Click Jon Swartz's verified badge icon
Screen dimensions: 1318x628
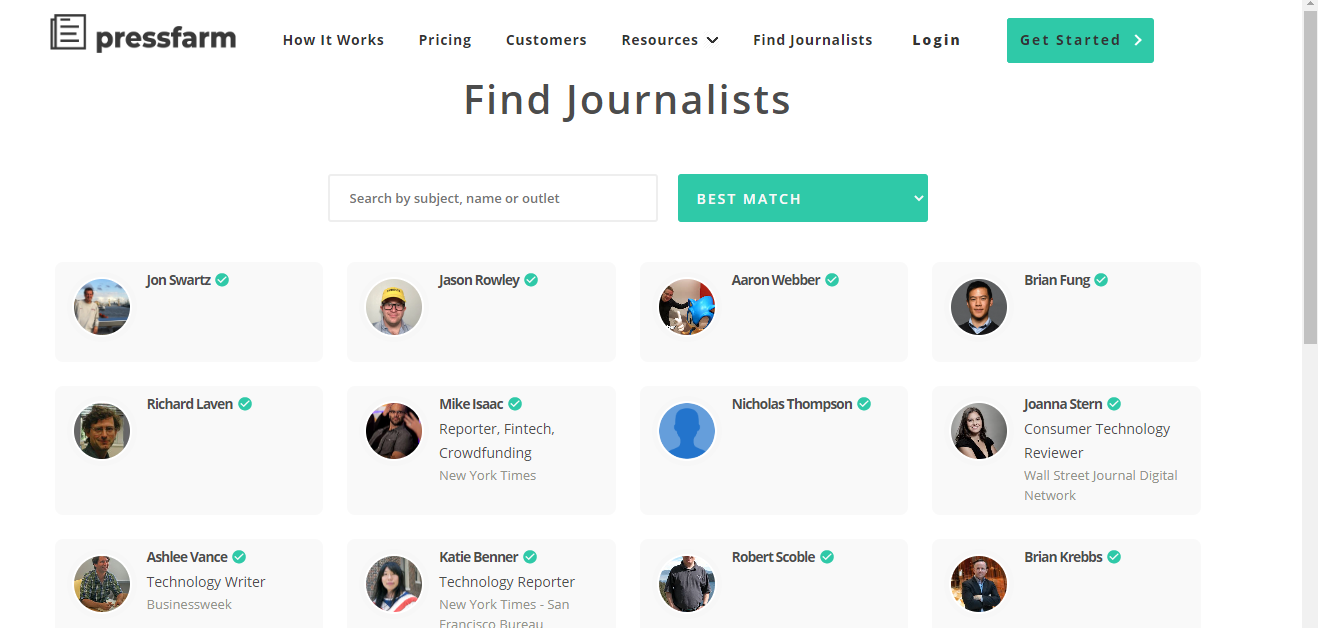click(222, 280)
